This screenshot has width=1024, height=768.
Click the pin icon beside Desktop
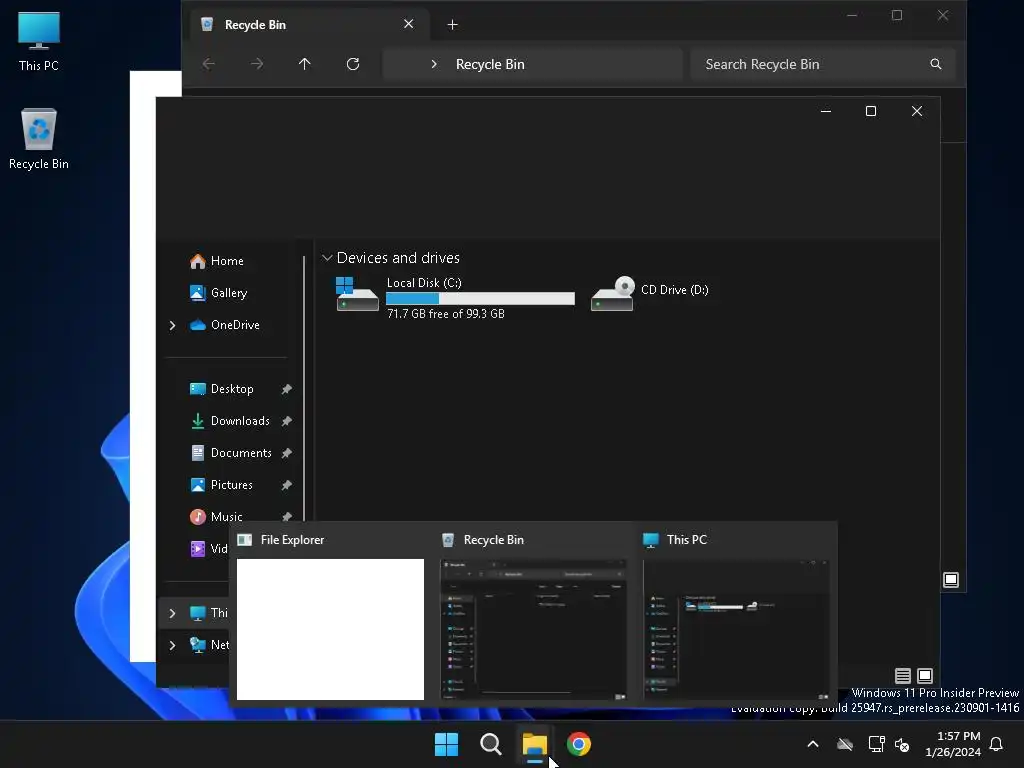[x=286, y=389]
